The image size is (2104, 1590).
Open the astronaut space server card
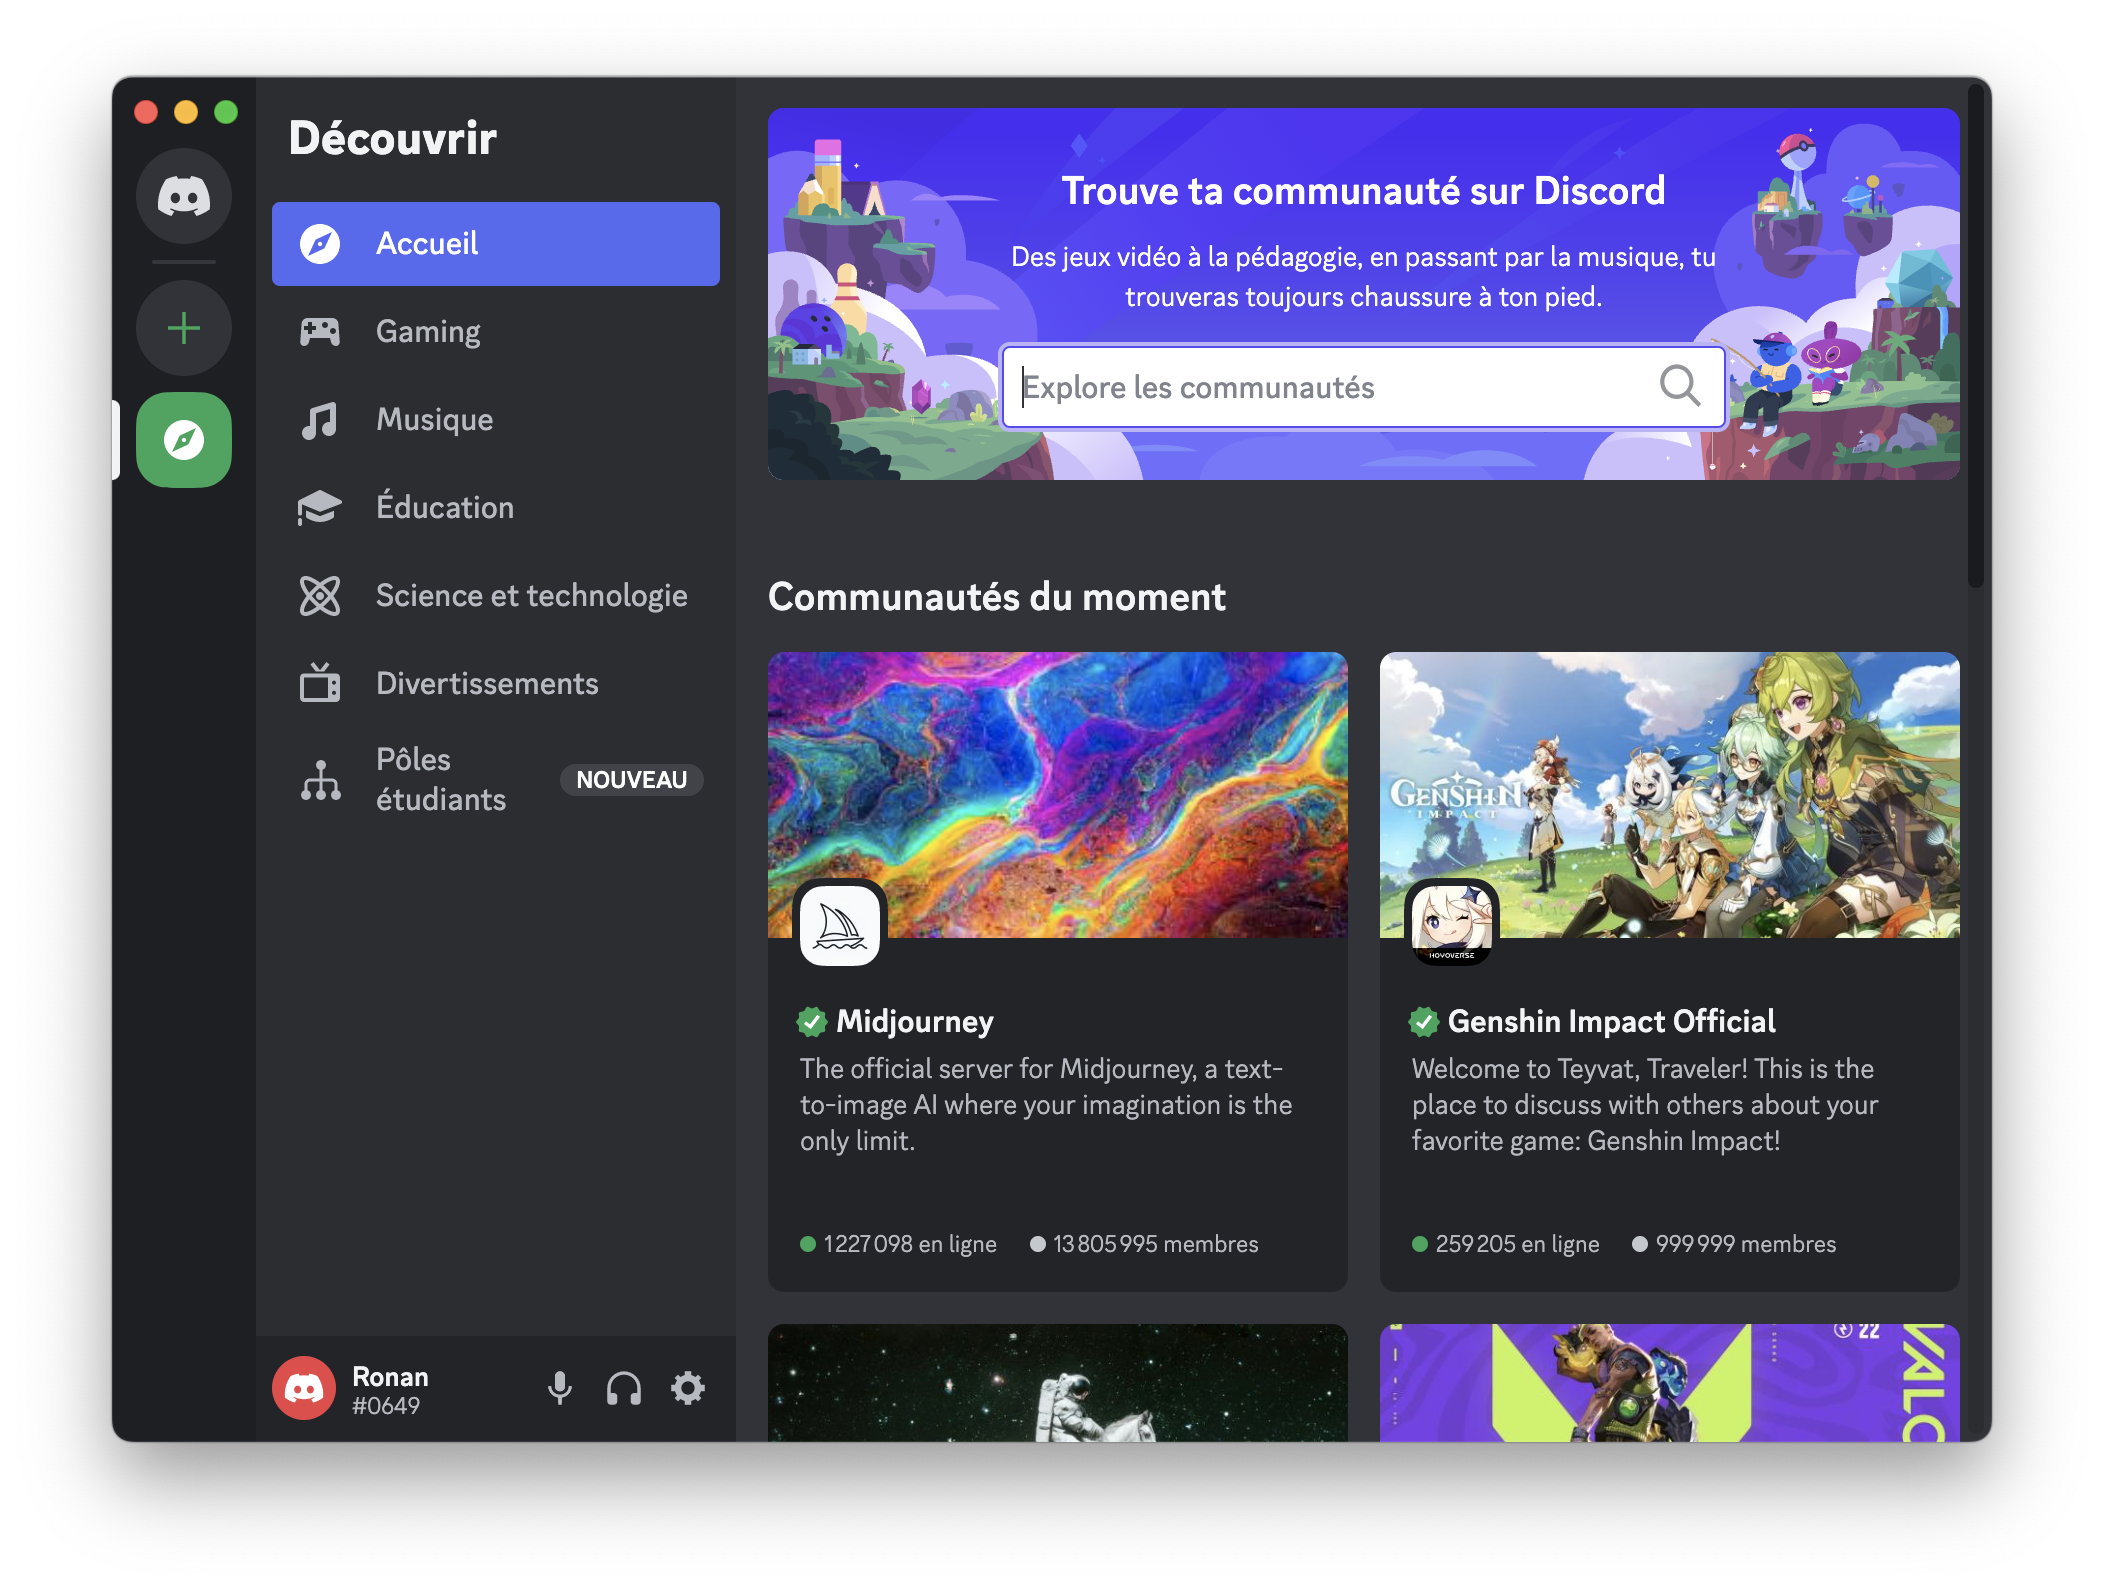click(x=1058, y=1383)
